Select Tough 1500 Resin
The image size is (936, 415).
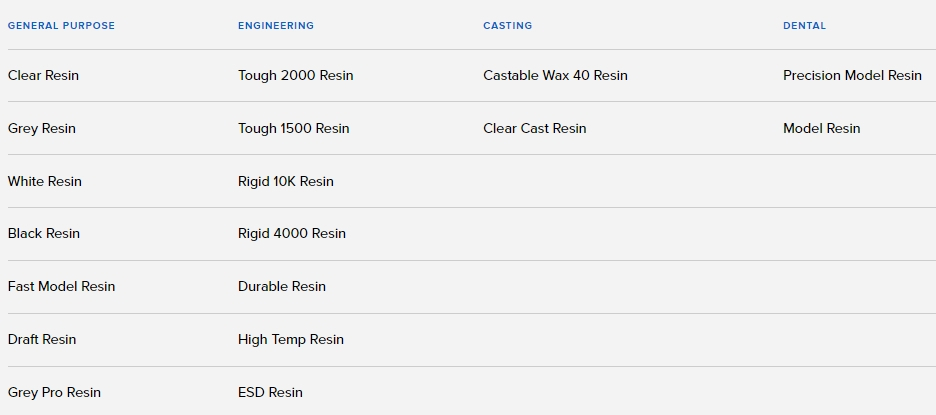[x=294, y=128]
